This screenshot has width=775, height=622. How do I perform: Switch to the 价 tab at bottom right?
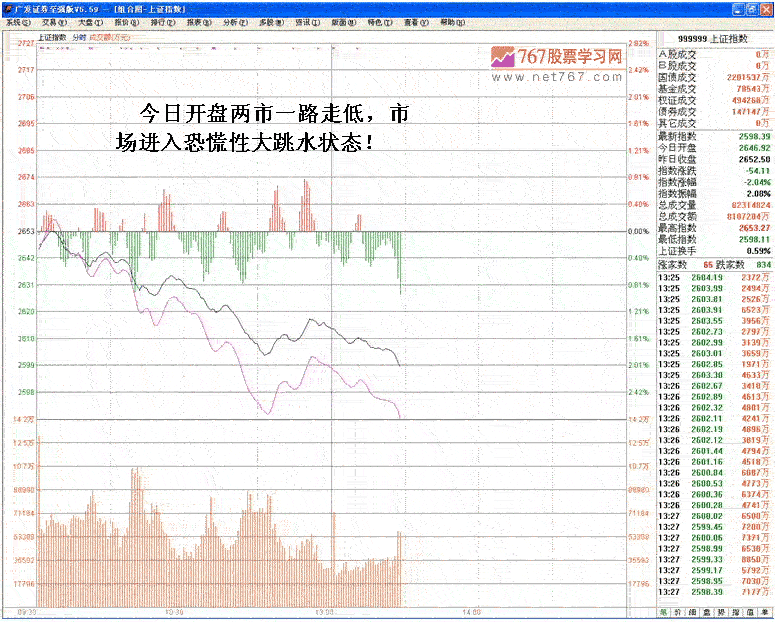(x=679, y=612)
